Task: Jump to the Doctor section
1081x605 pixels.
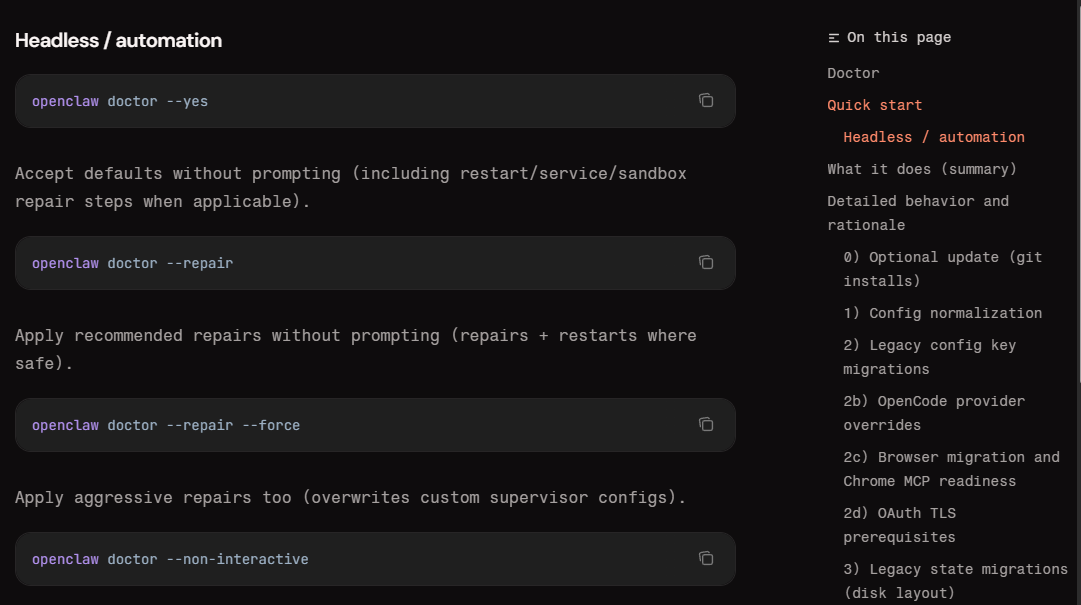Action: coord(853,73)
